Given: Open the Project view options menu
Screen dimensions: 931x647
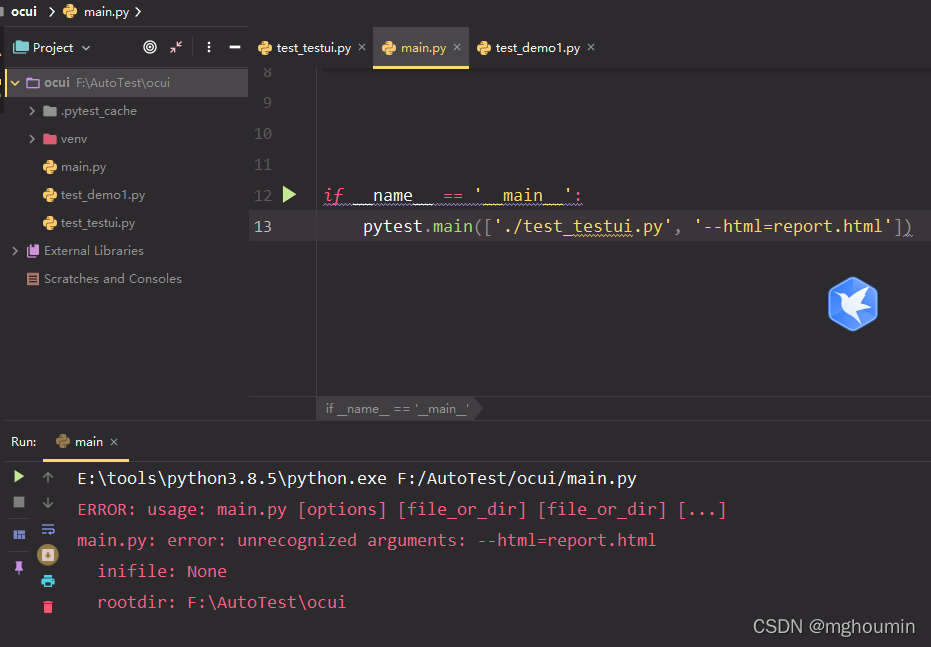Looking at the screenshot, I should pyautogui.click(x=207, y=47).
